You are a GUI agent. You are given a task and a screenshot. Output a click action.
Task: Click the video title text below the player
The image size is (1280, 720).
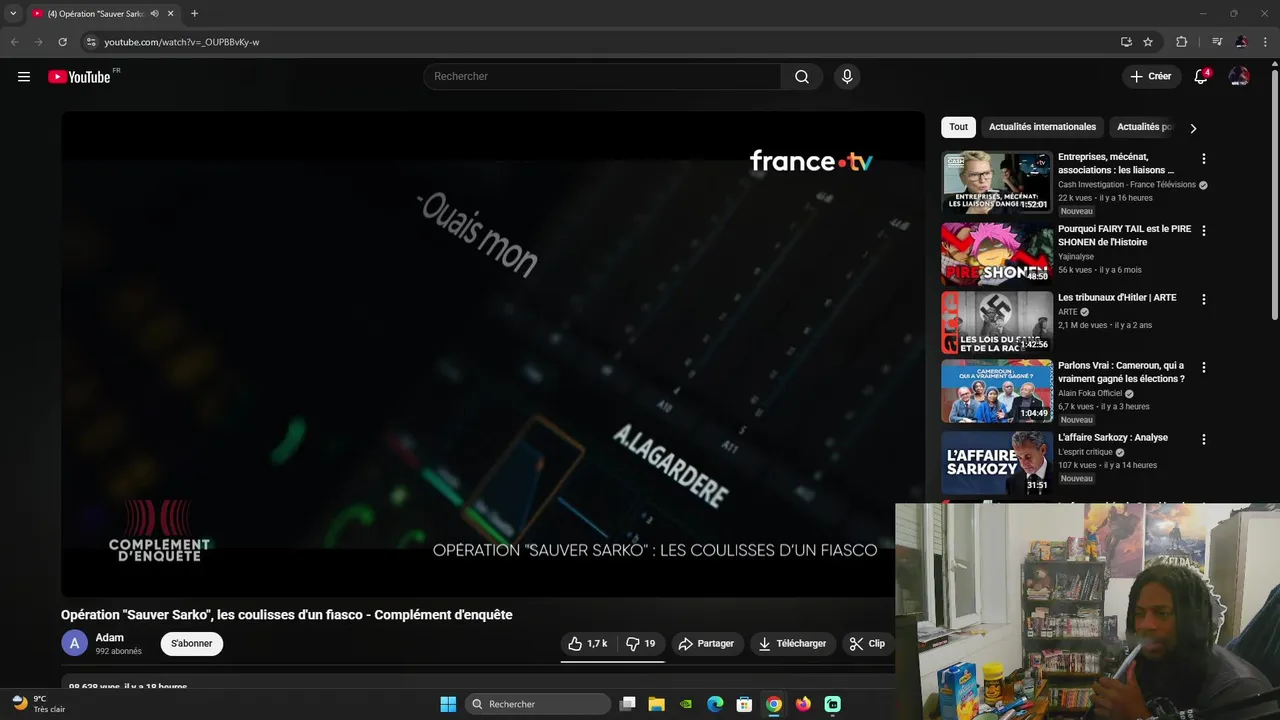pyautogui.click(x=286, y=615)
